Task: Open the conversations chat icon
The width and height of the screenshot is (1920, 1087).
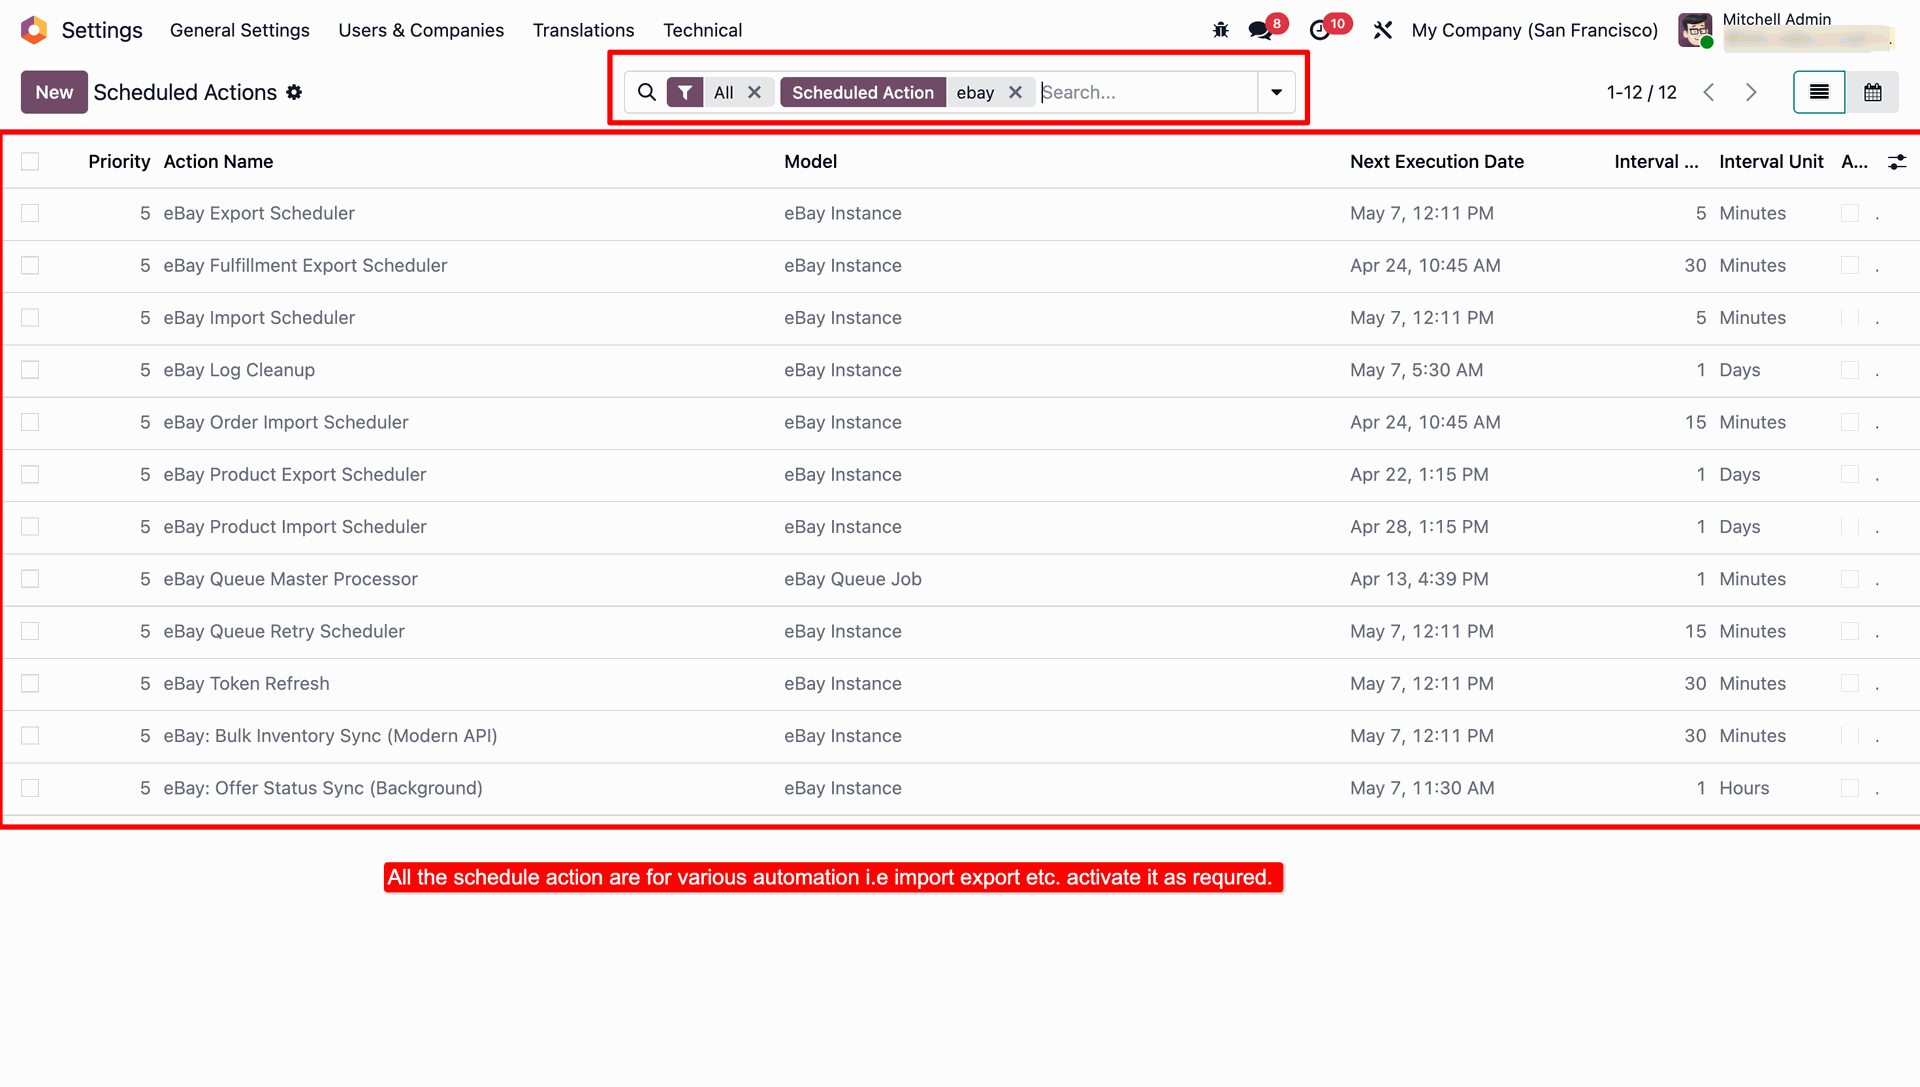Action: point(1260,30)
